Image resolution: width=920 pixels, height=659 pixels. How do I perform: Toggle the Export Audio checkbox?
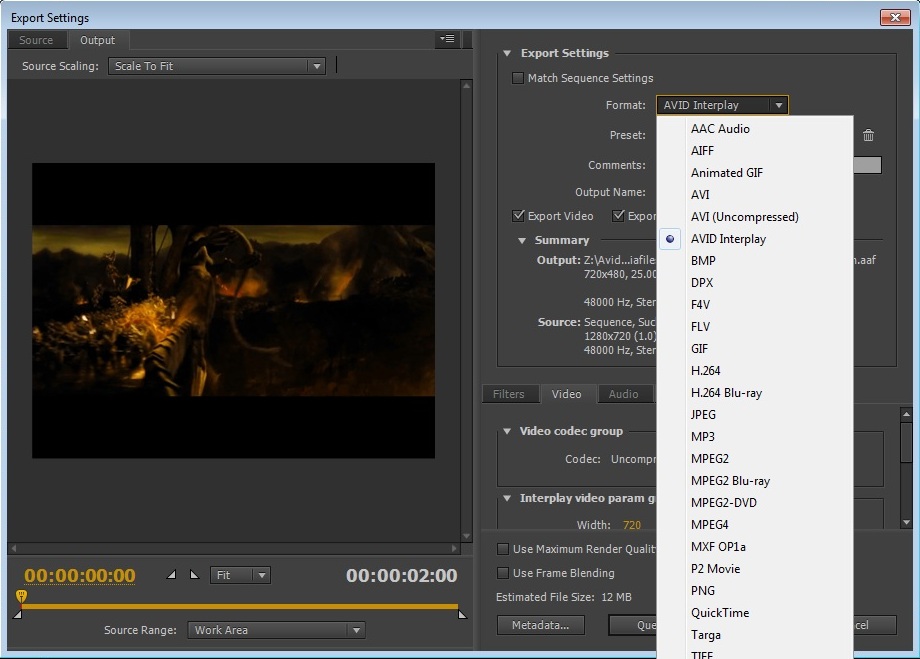click(x=618, y=216)
